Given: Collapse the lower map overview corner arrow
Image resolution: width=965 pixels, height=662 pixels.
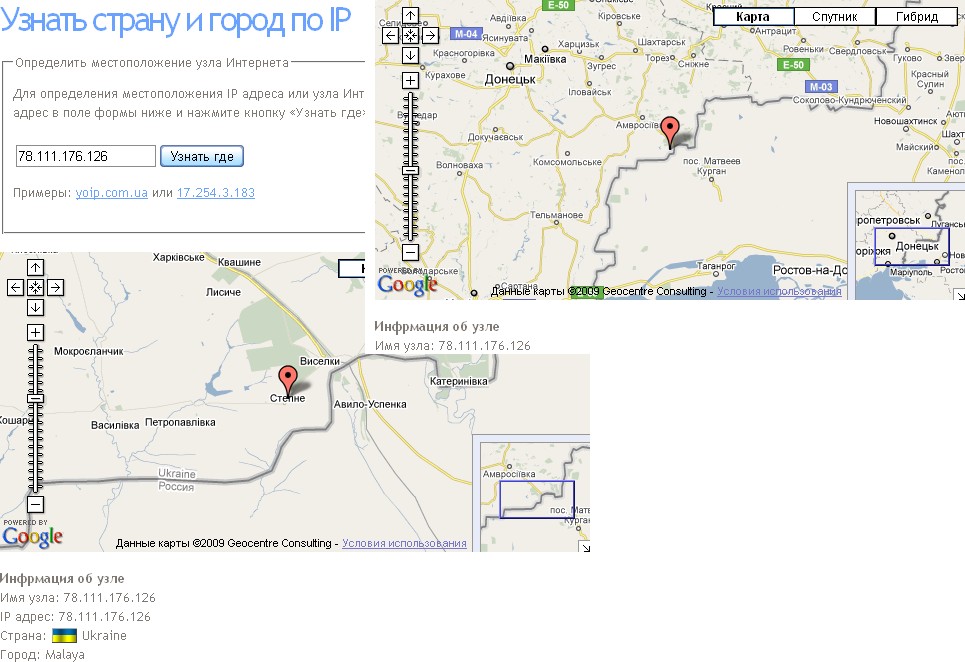Looking at the screenshot, I should tap(585, 547).
